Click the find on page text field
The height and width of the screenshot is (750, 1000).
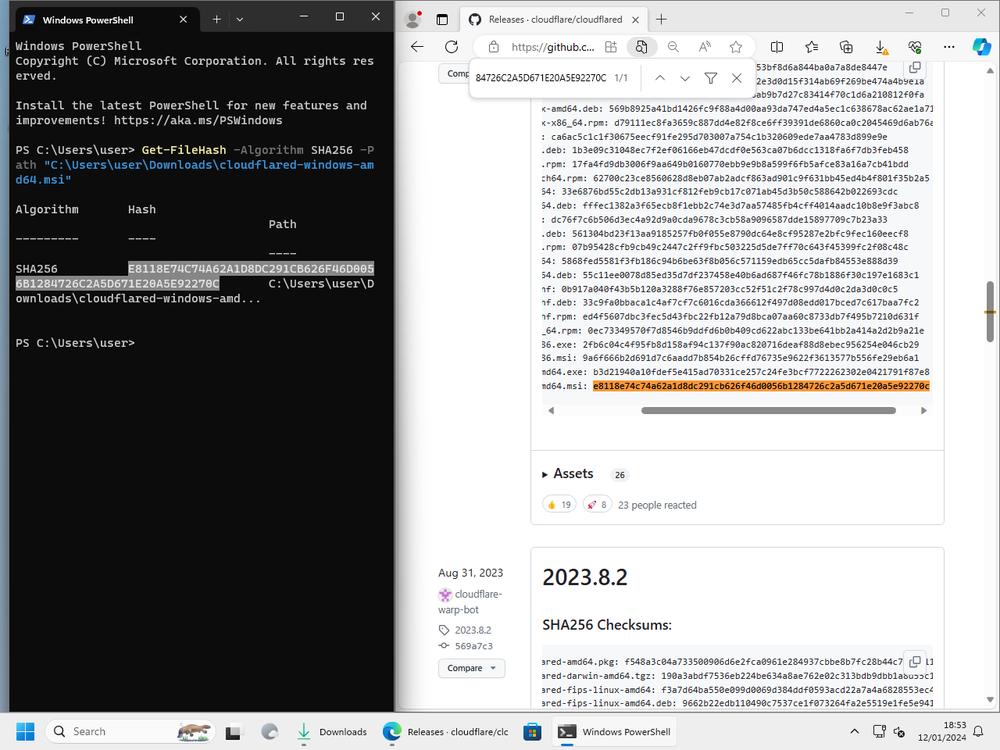[x=541, y=78]
